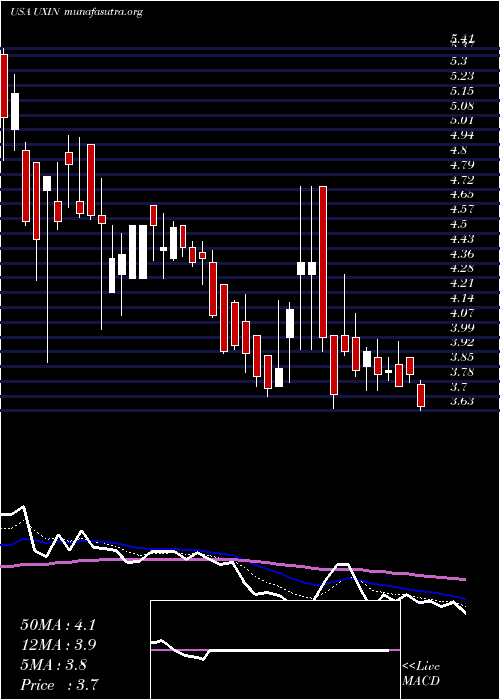Click the 4.72 price axis label
Image resolution: width=500 pixels, height=700 pixels.
click(x=462, y=180)
